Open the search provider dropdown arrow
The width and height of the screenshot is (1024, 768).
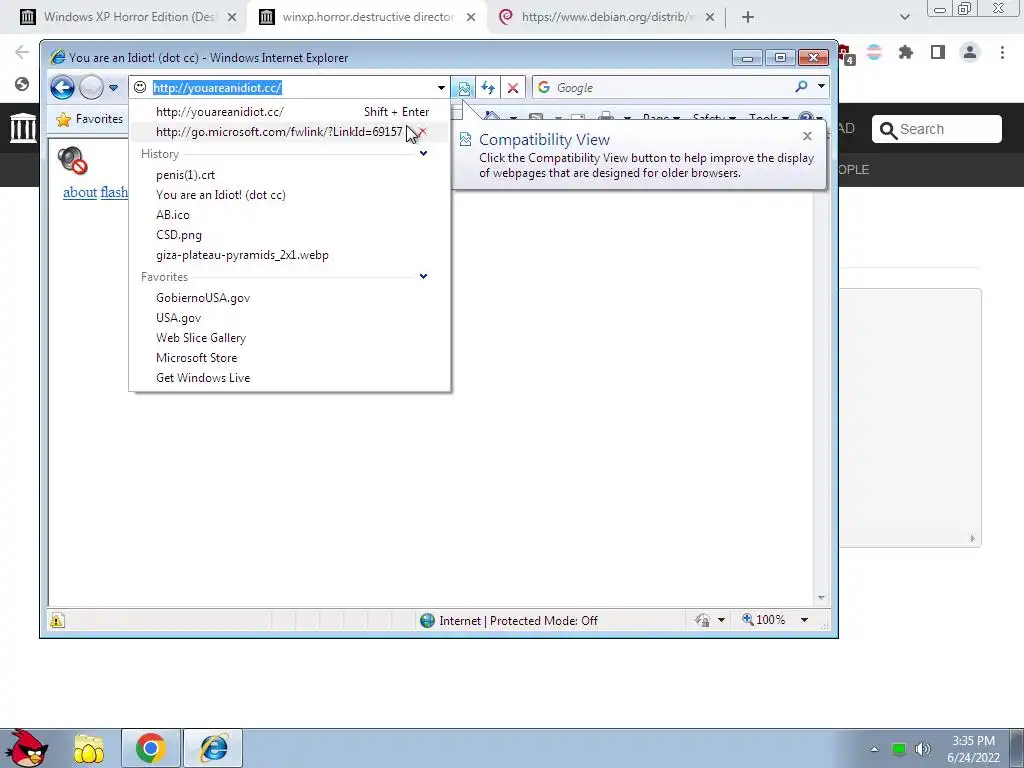coord(821,87)
